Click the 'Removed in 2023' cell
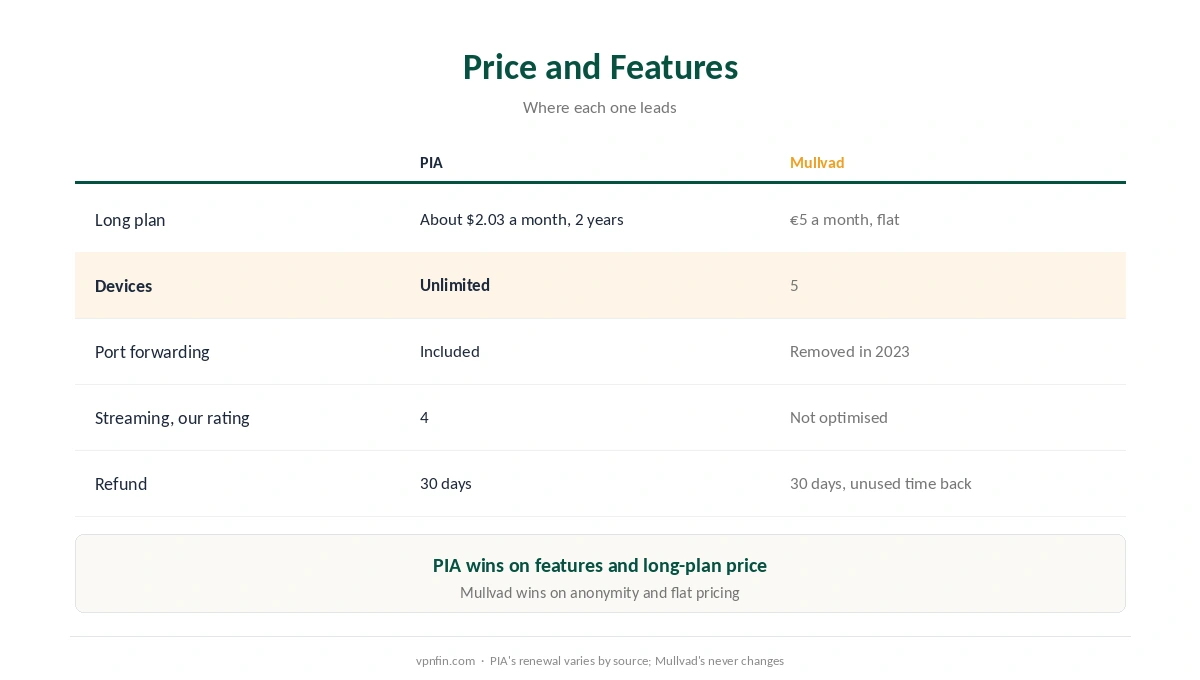1200x680 pixels. [x=850, y=352]
